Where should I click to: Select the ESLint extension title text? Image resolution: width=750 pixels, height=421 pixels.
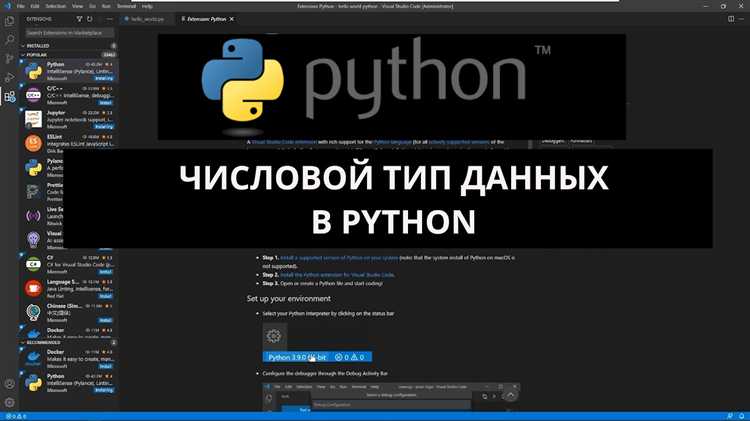tap(55, 137)
